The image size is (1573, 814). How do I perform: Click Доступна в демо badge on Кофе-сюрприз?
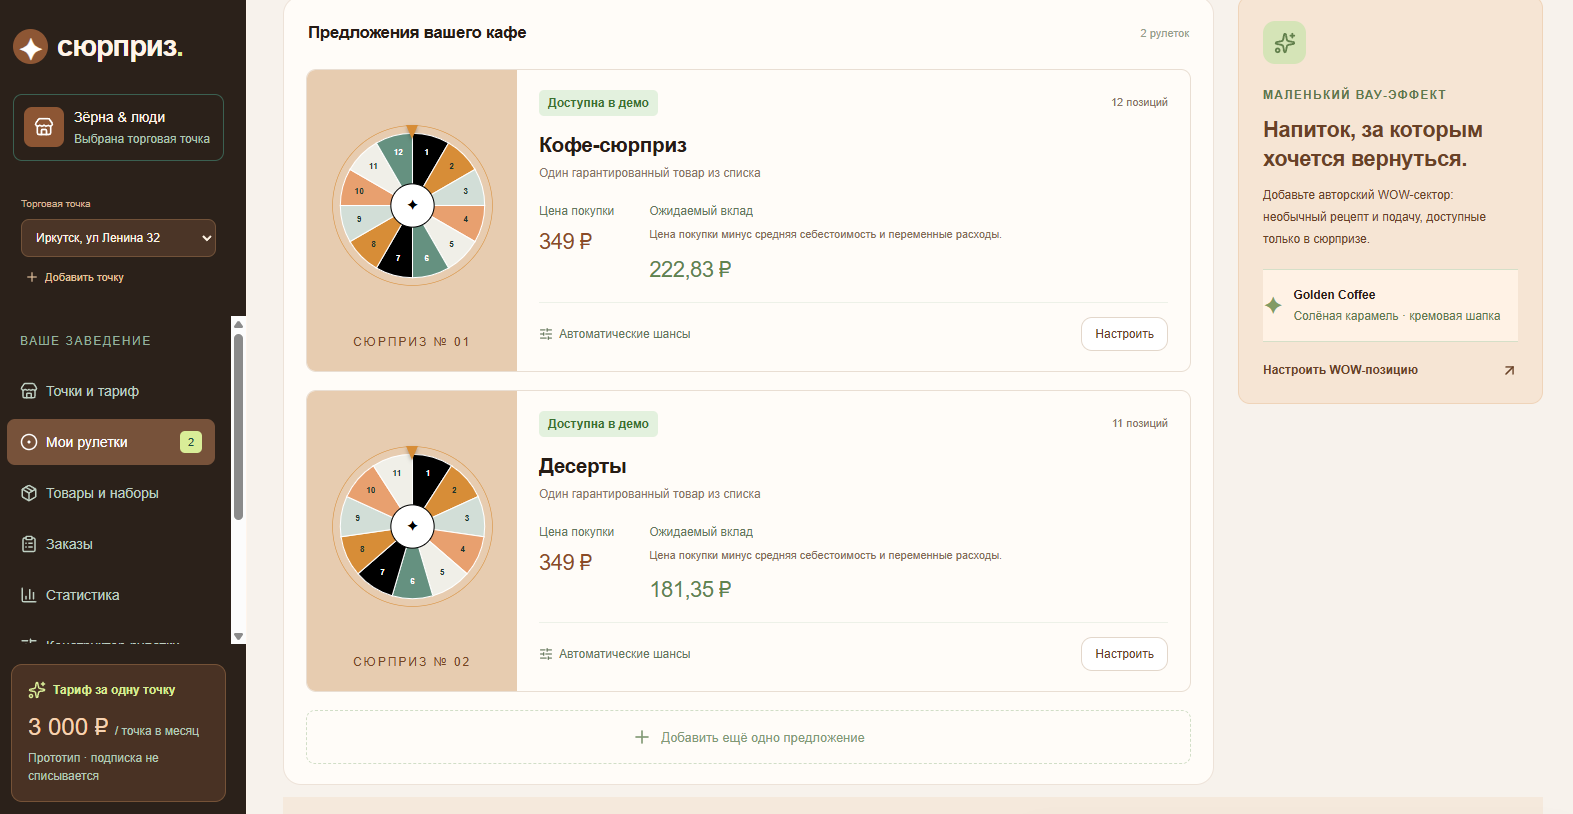tap(598, 103)
